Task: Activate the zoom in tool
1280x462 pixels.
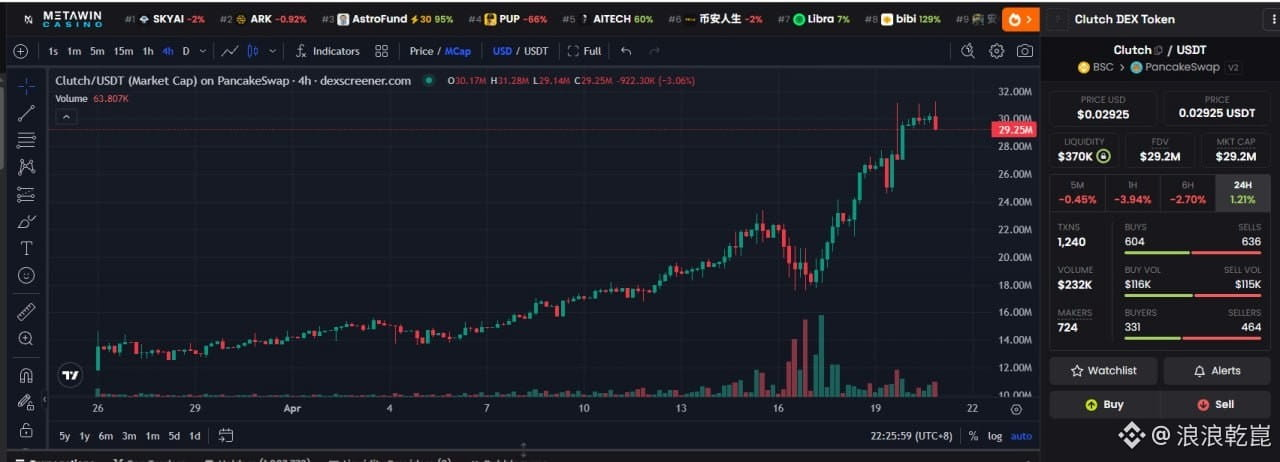Action: pyautogui.click(x=26, y=339)
